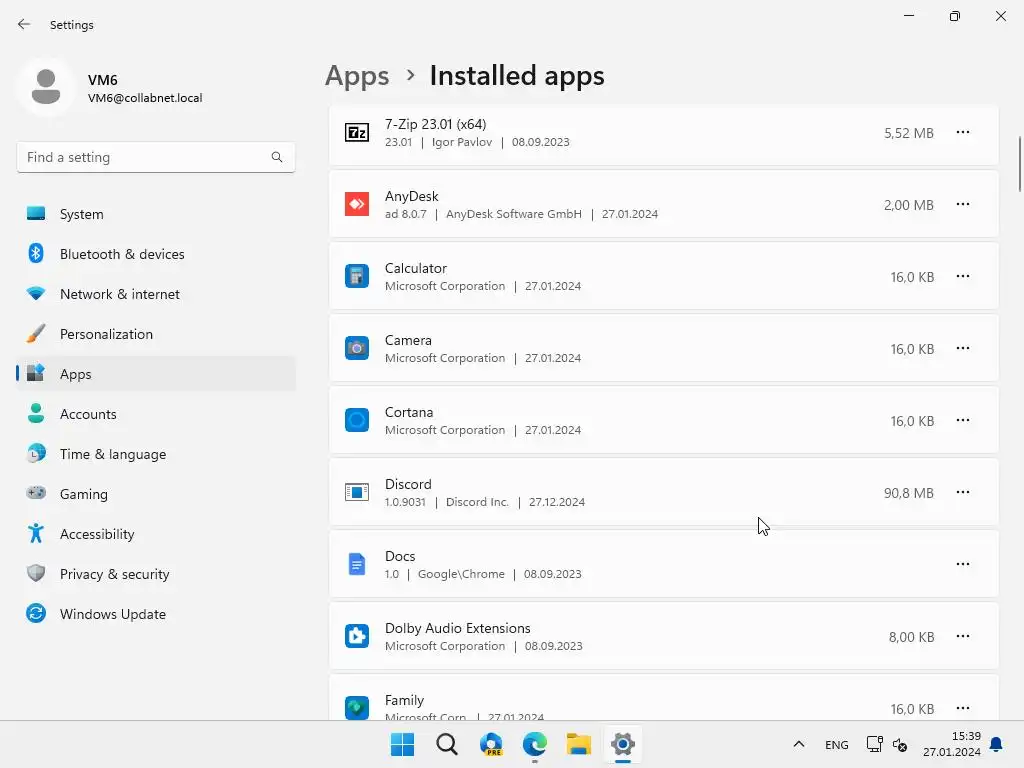The image size is (1024, 768).
Task: Launch Edge preview from taskbar
Action: [491, 744]
